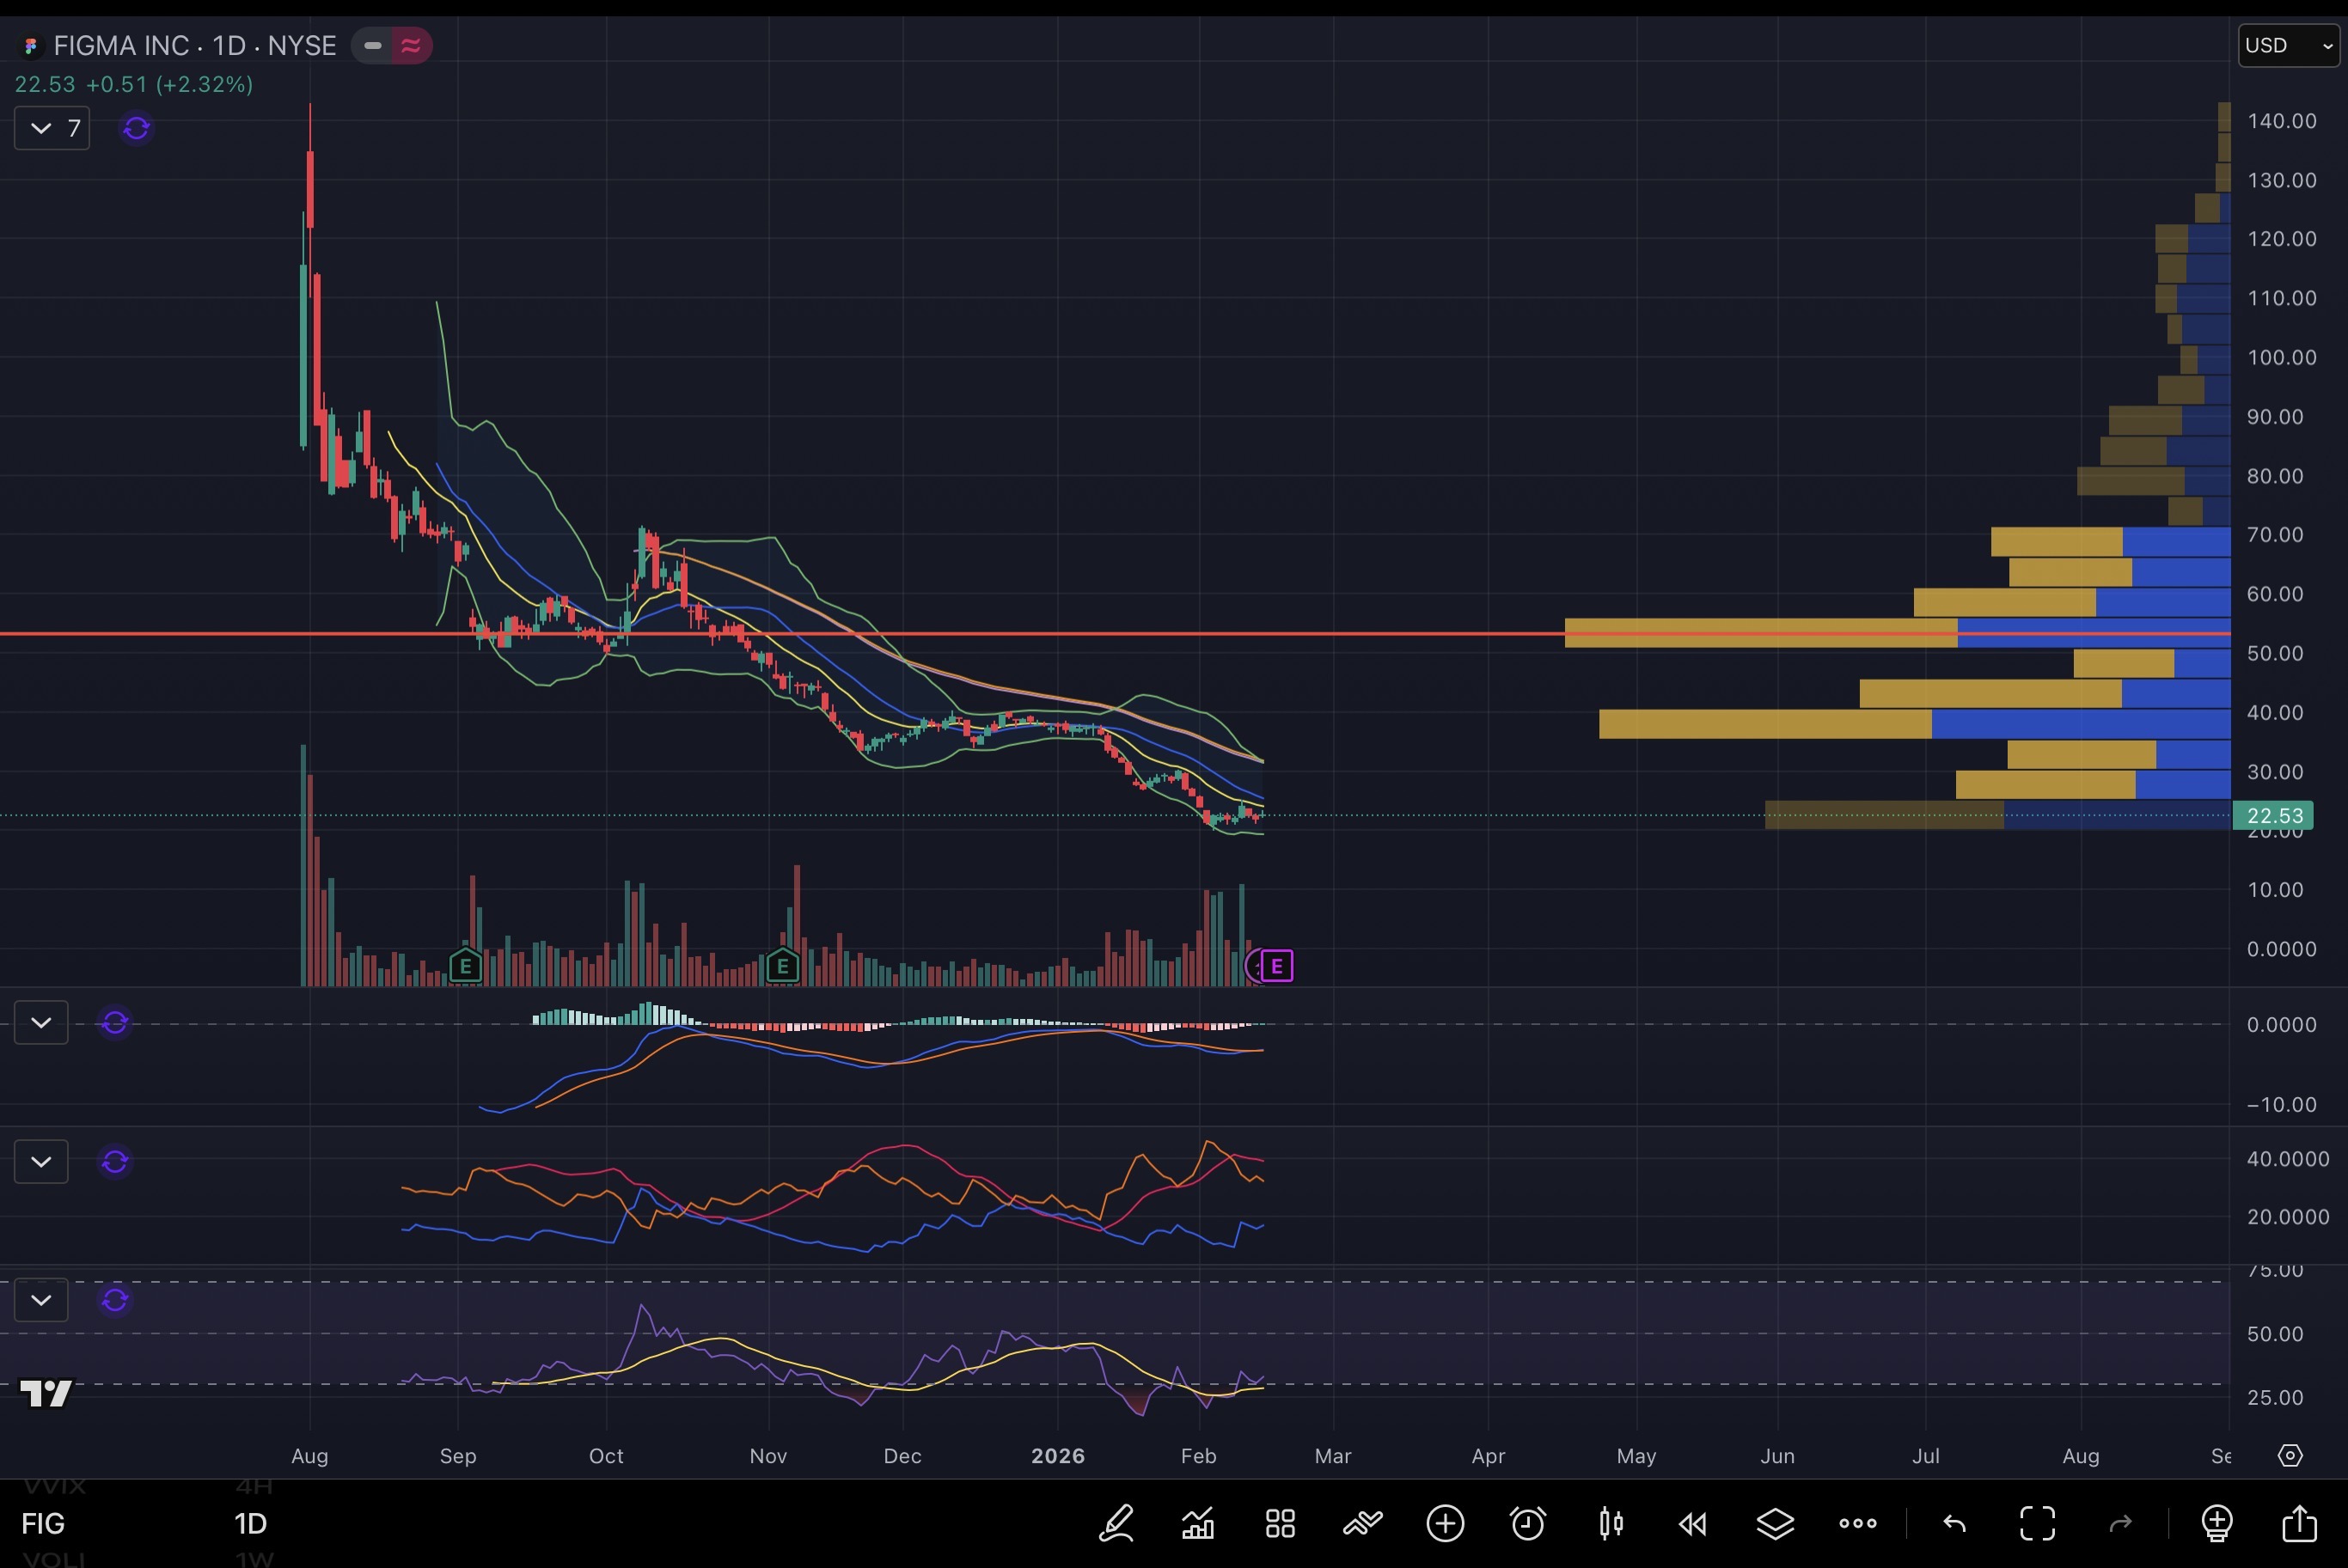The image size is (2348, 1568).
Task: Share the chart via export icon
Action: (2299, 1523)
